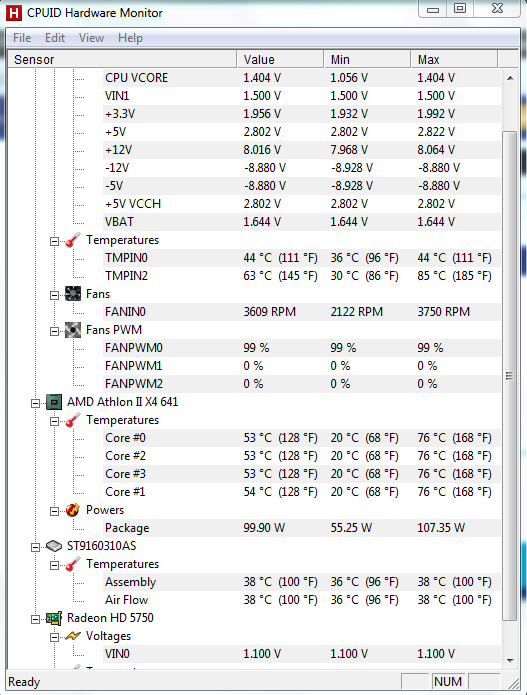Click the scrollbar up arrow
The height and width of the screenshot is (695, 527).
(510, 78)
